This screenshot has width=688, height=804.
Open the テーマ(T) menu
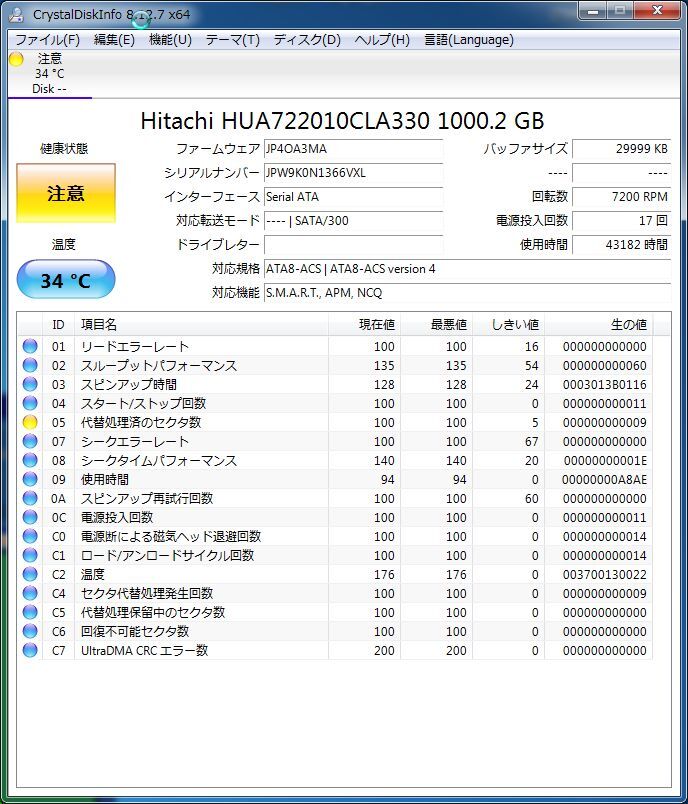click(232, 40)
